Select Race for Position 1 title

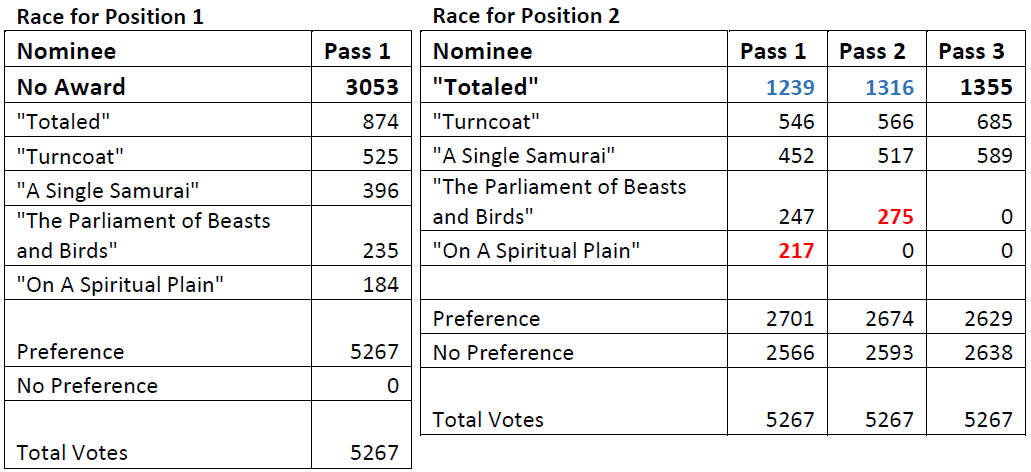[110, 16]
